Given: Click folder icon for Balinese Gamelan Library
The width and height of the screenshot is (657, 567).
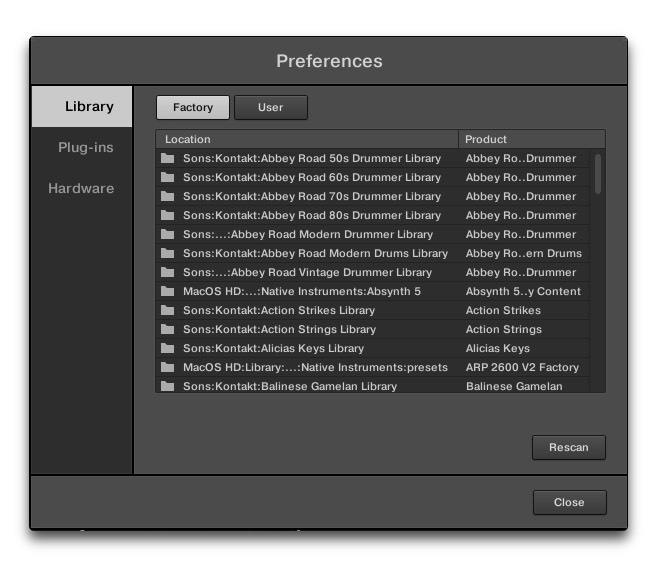Looking at the screenshot, I should click(x=168, y=386).
